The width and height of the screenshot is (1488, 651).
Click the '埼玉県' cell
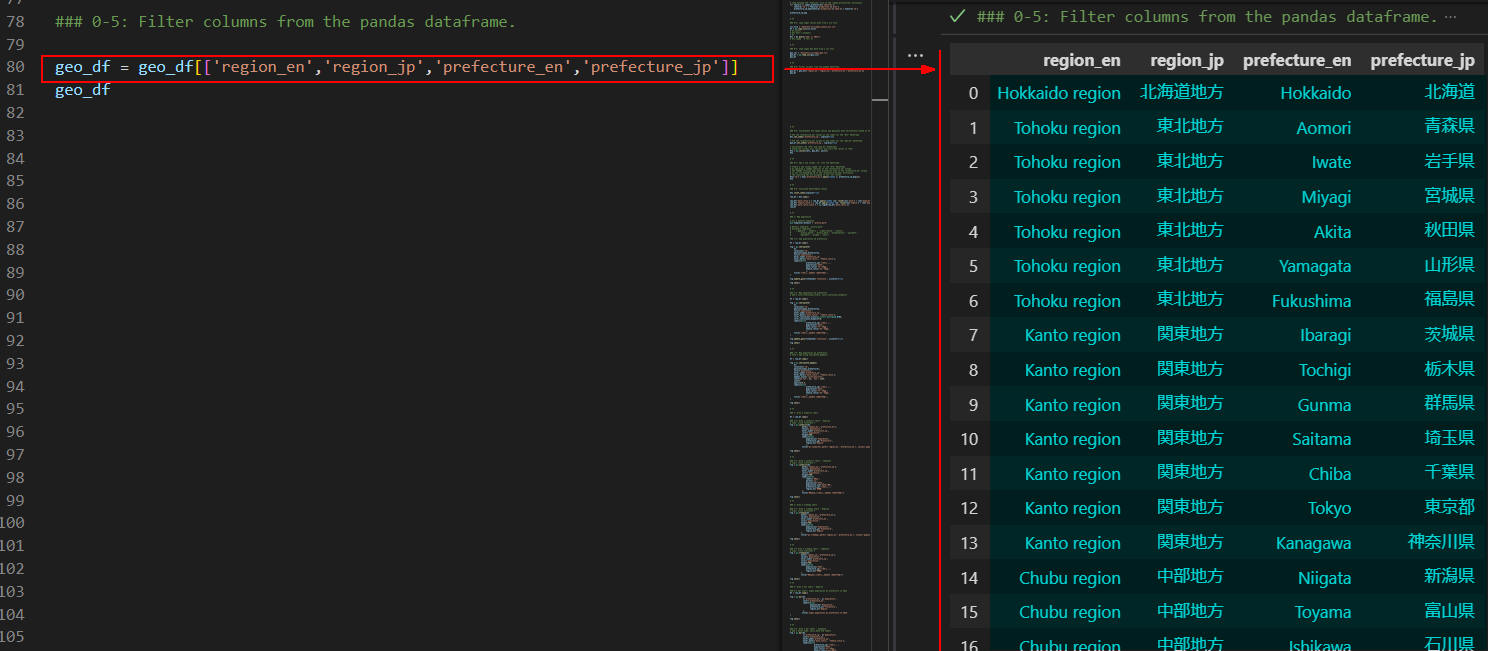coord(1450,438)
